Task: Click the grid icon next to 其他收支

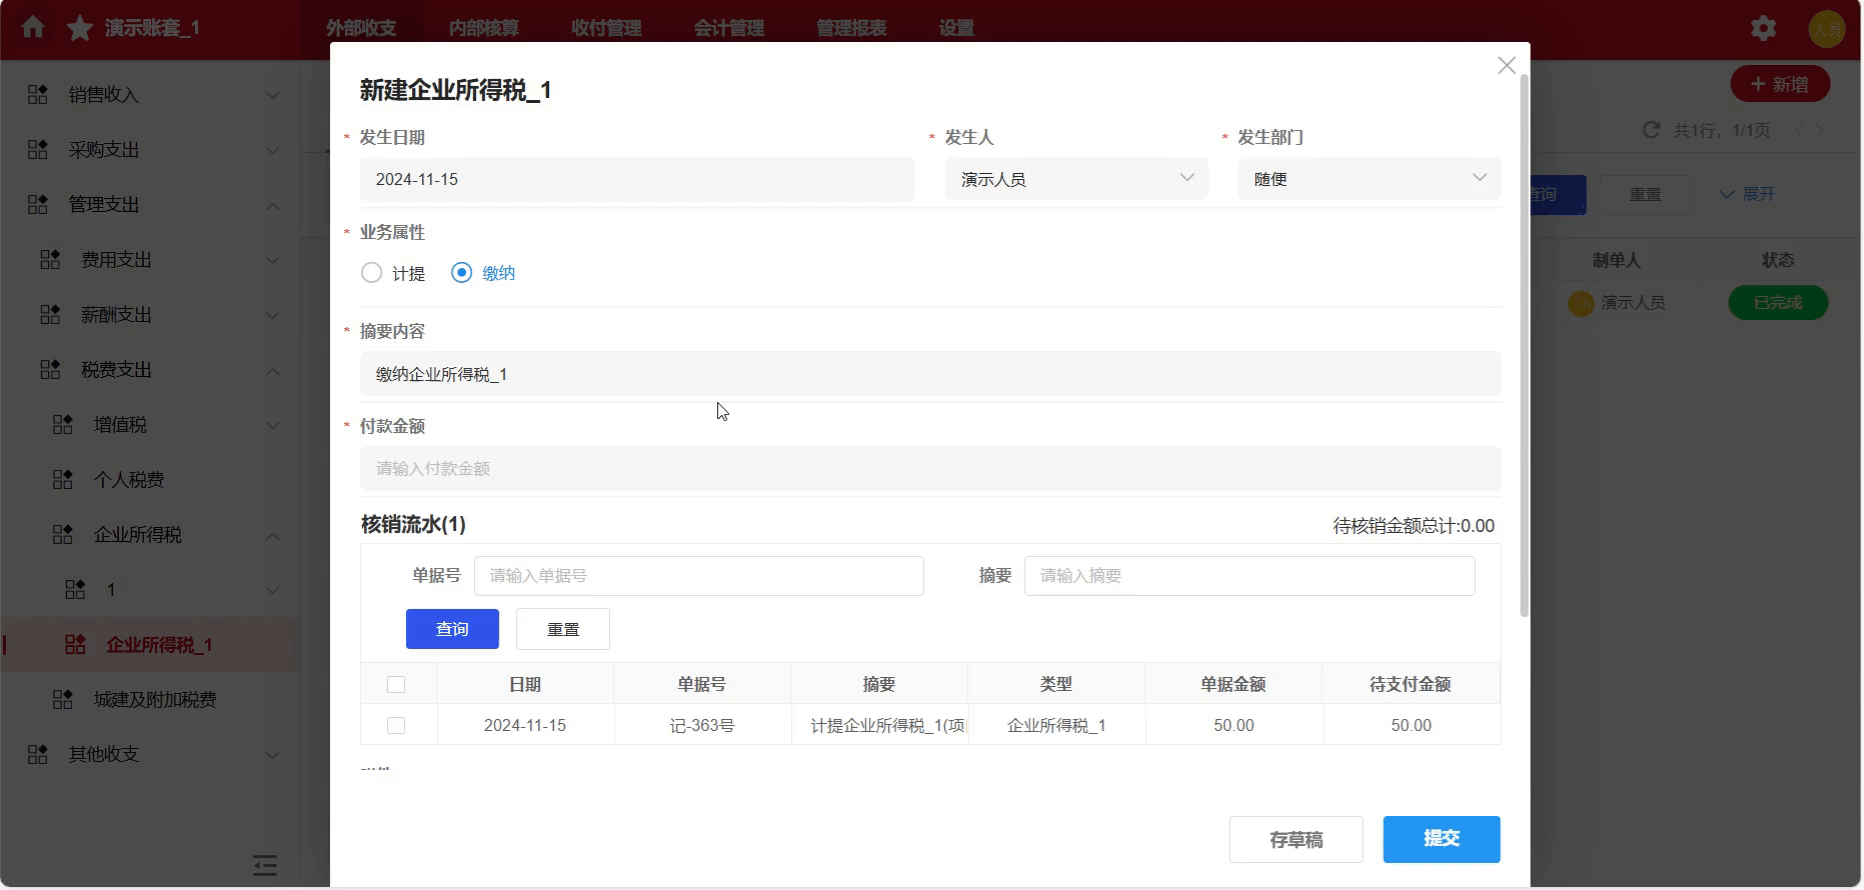Action: coord(38,755)
